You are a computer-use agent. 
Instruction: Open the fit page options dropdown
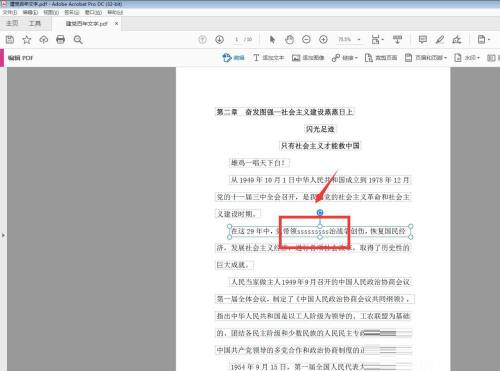click(377, 40)
